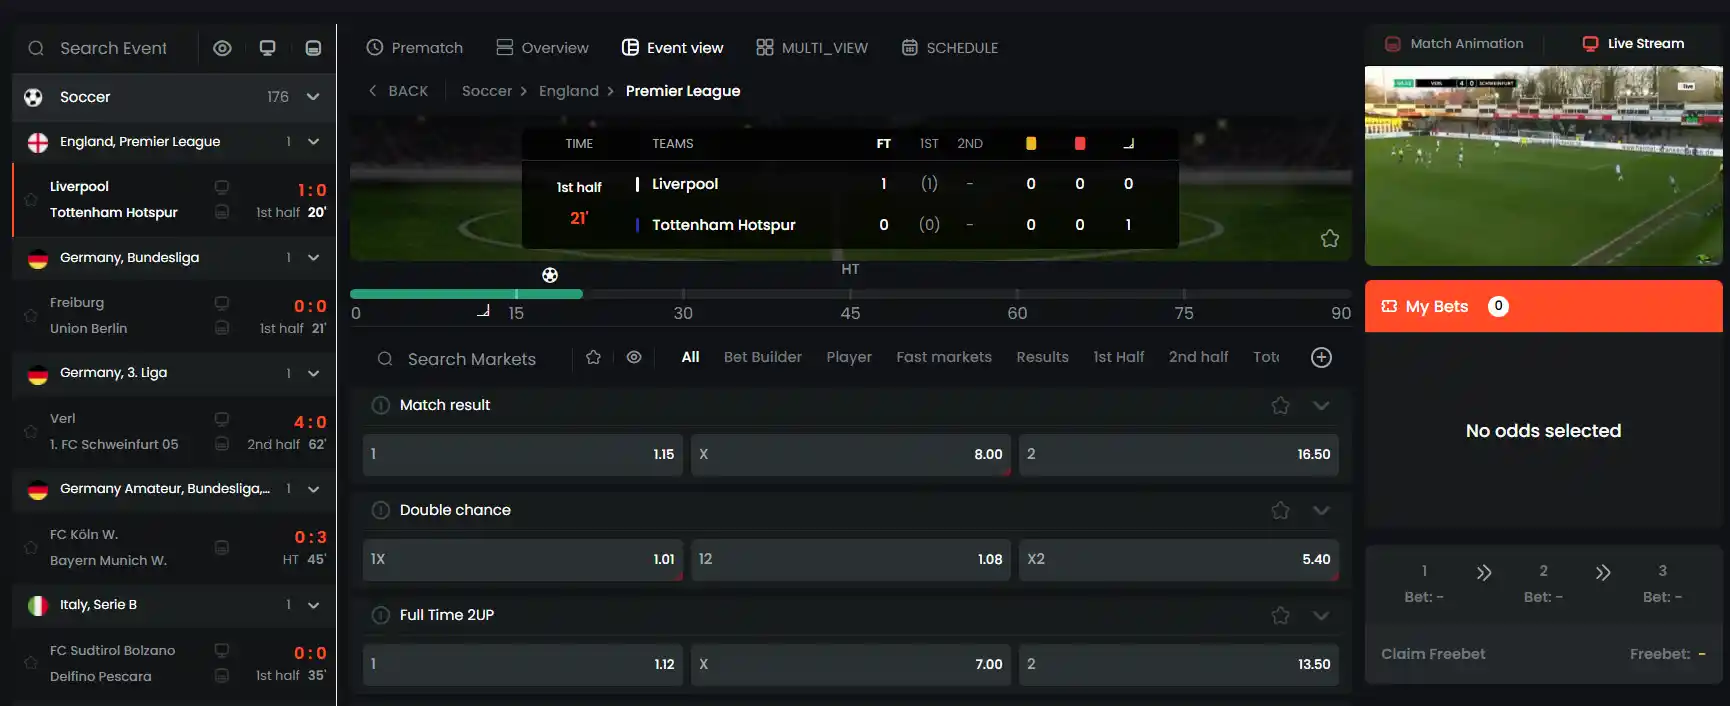Click Premier League breadcrumb
Screen dimensions: 1730x706
[x=683, y=91]
